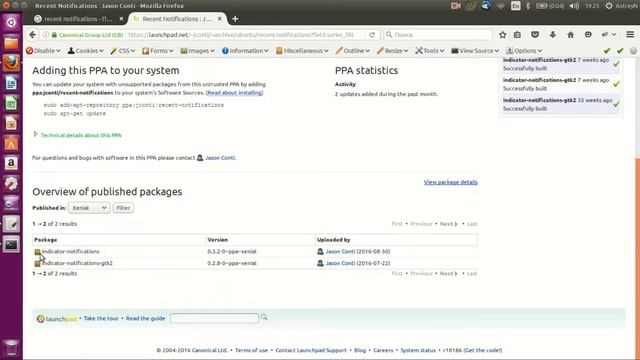Open the Miscellaneous toolbar dropdown
Viewport: 640px width, 360px height.
[x=302, y=51]
